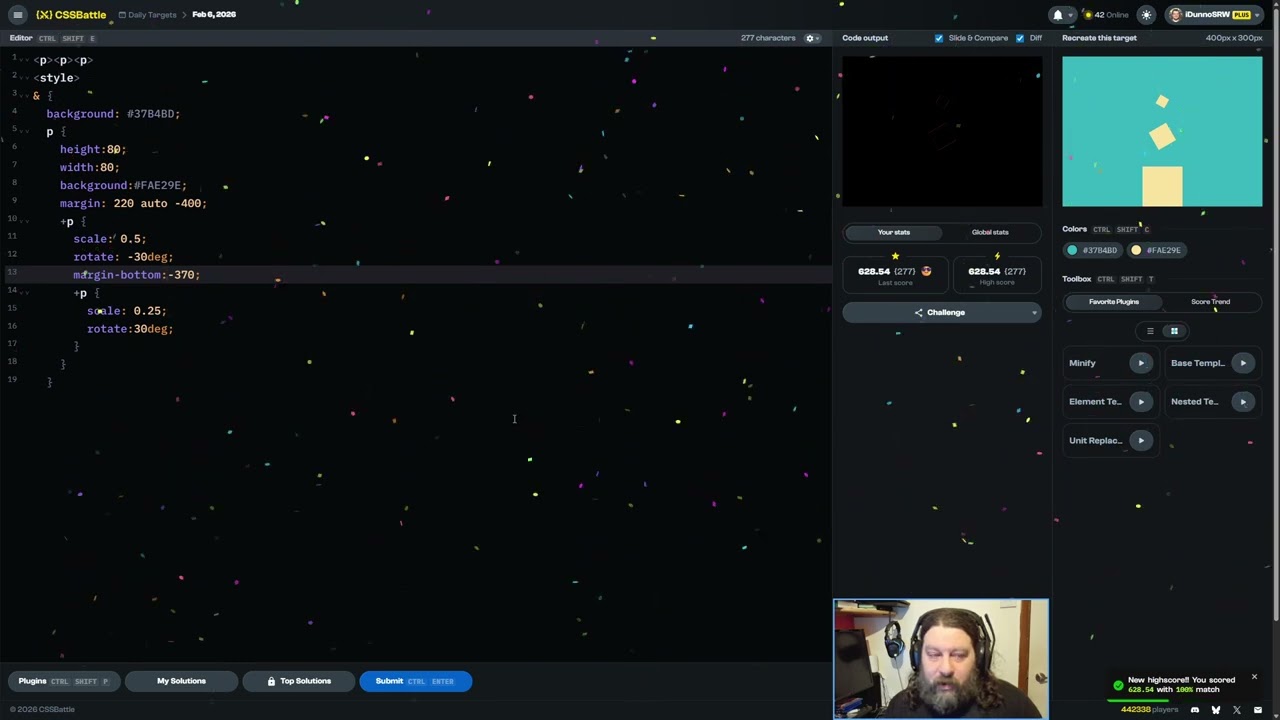Image resolution: width=1280 pixels, height=720 pixels.
Task: Expand the Challenge button dropdown arrow
Action: pyautogui.click(x=1034, y=313)
